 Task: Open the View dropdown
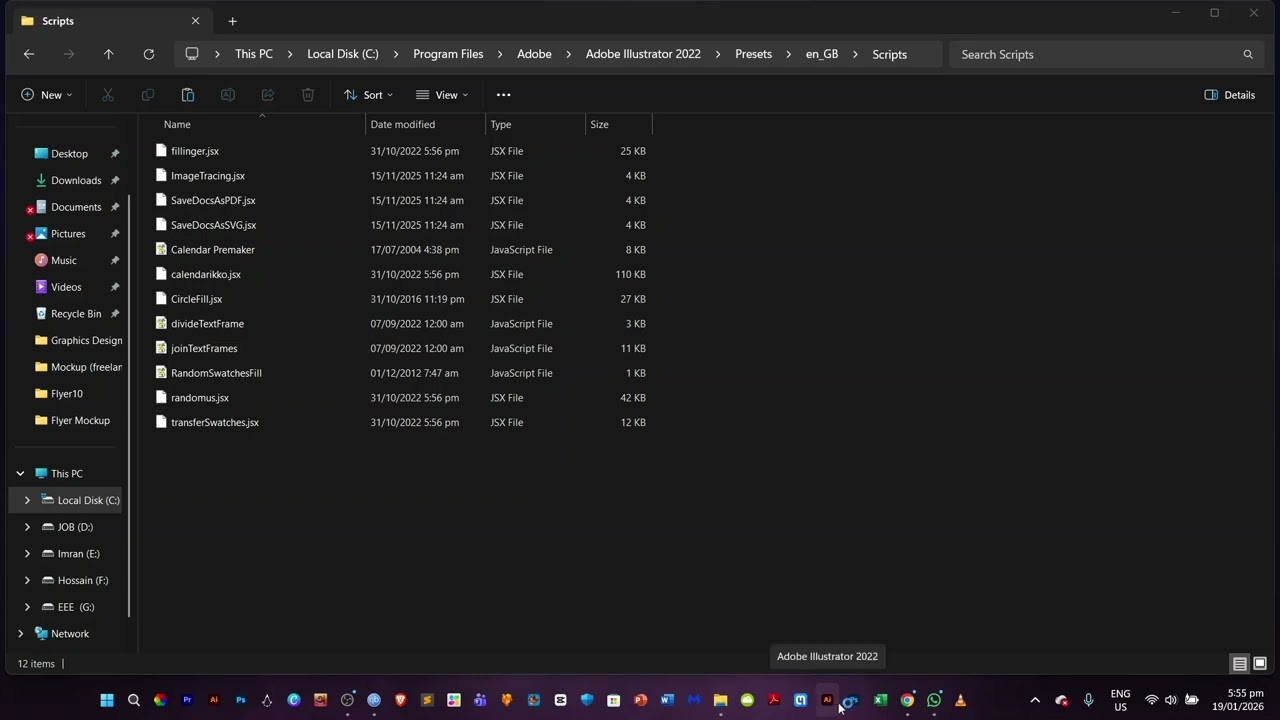coord(442,95)
